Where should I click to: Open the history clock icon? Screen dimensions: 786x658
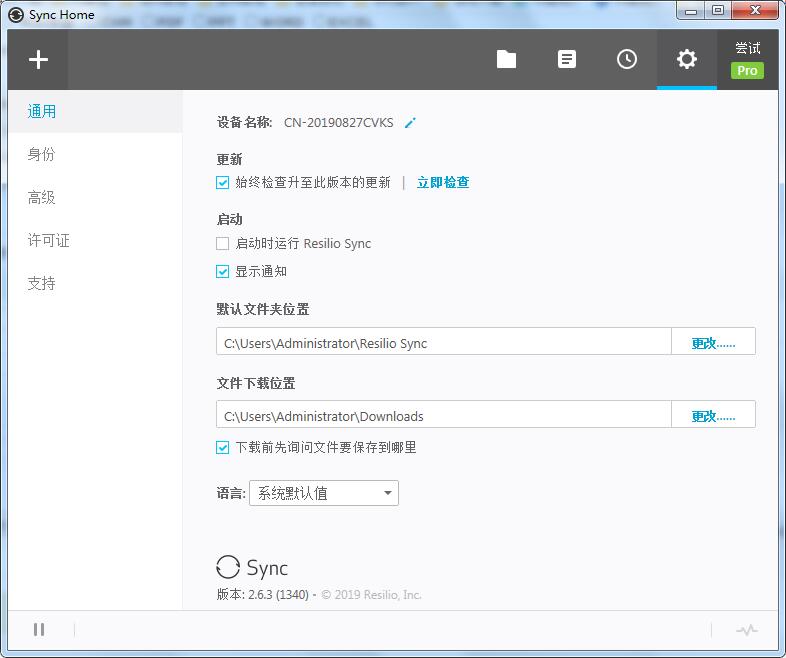627,59
